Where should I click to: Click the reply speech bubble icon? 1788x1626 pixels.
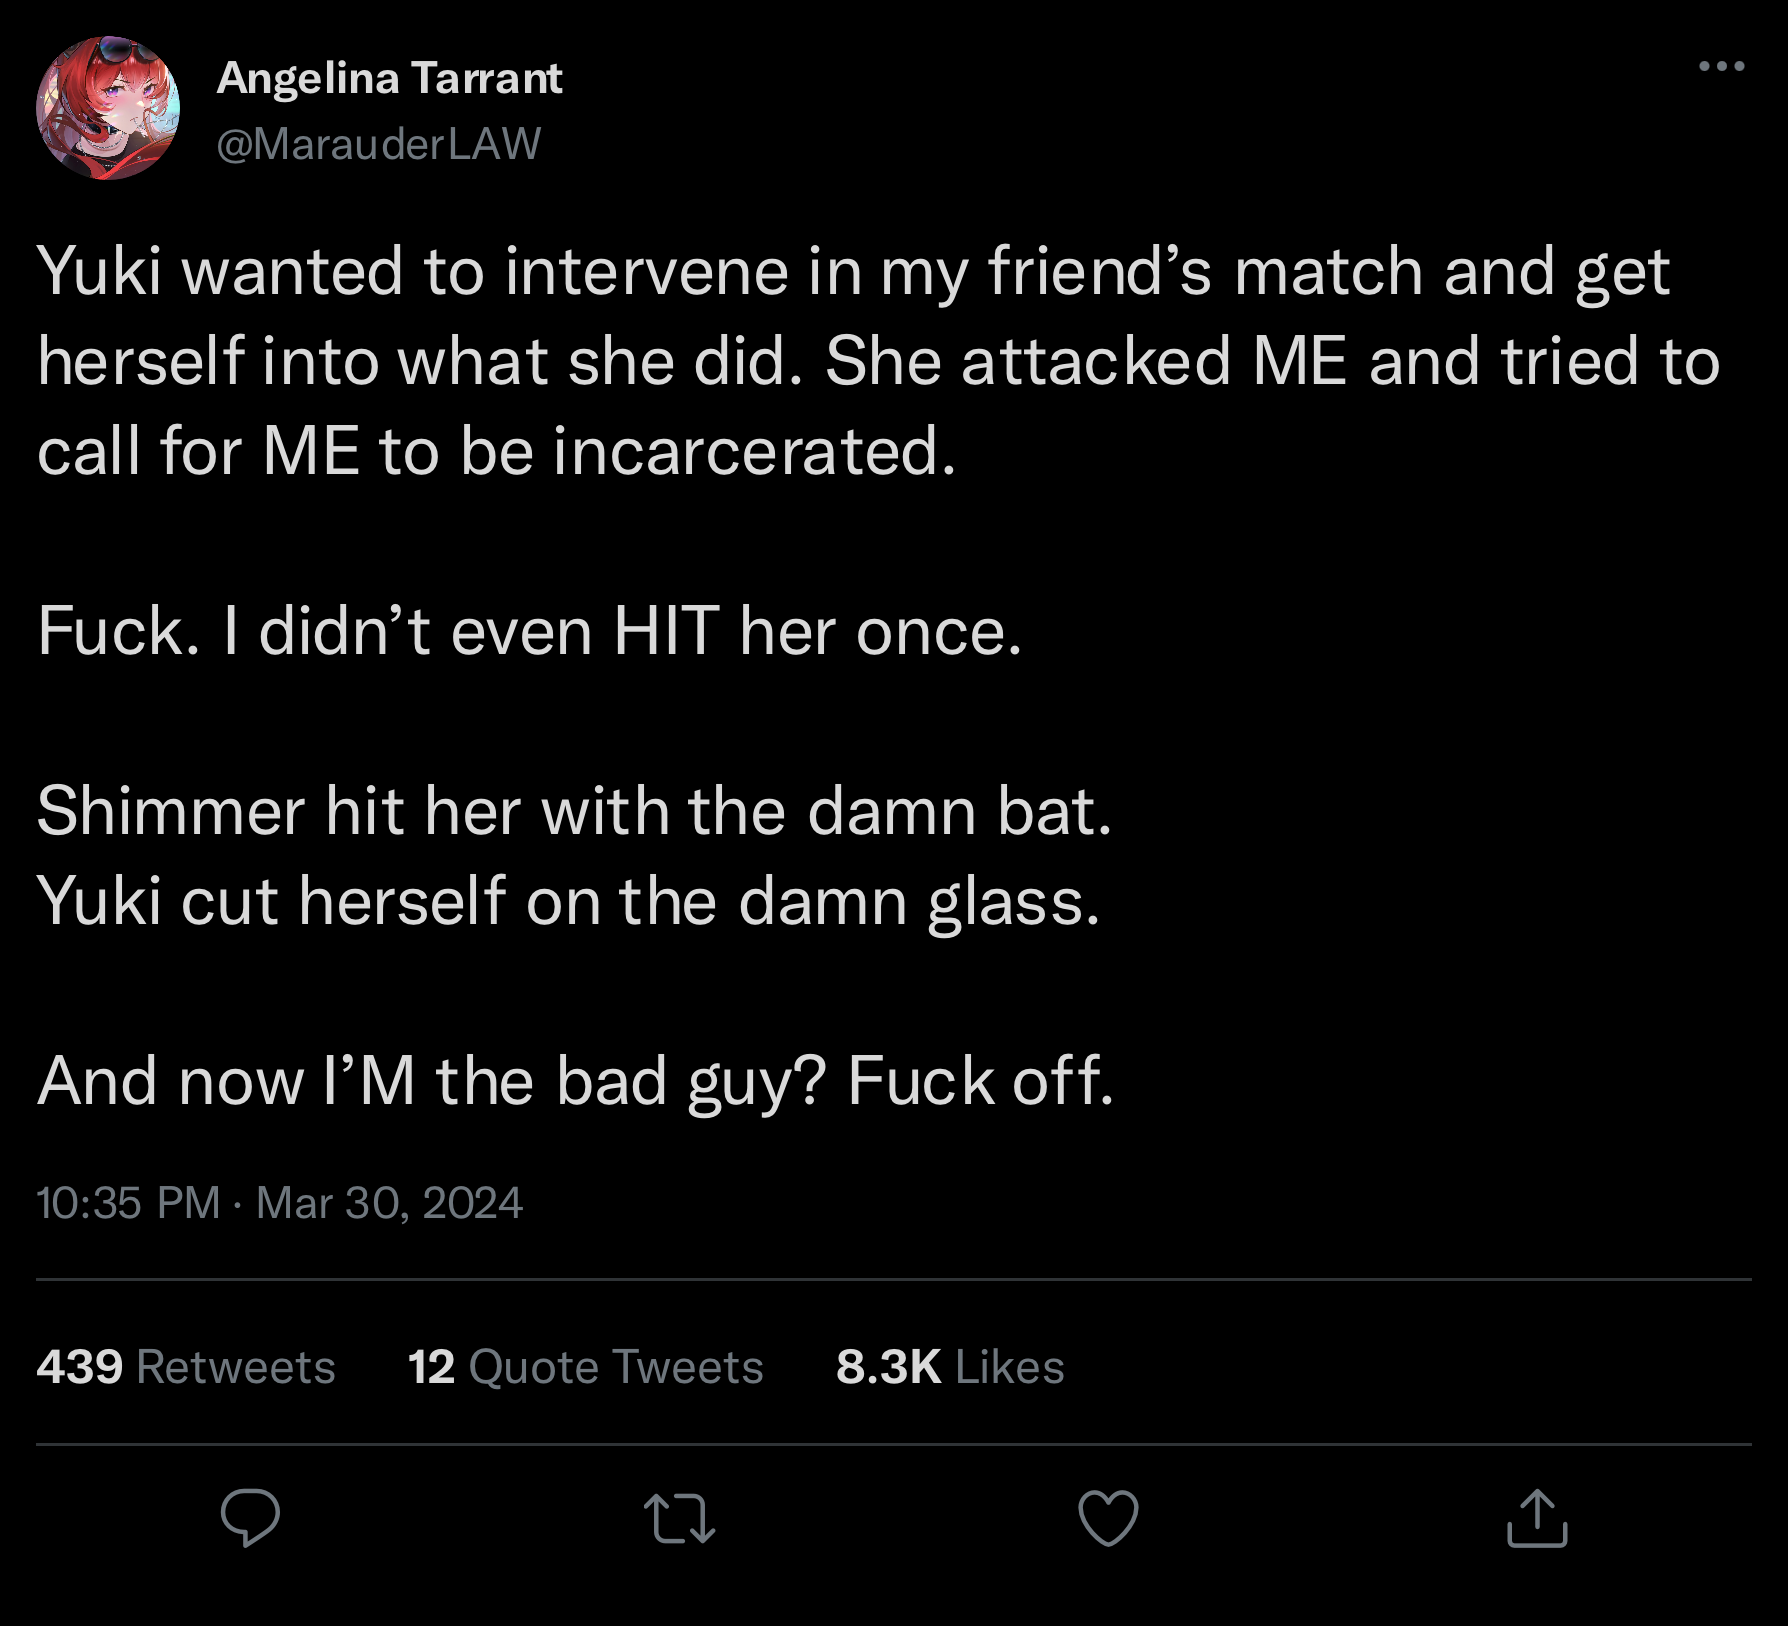coord(250,1517)
